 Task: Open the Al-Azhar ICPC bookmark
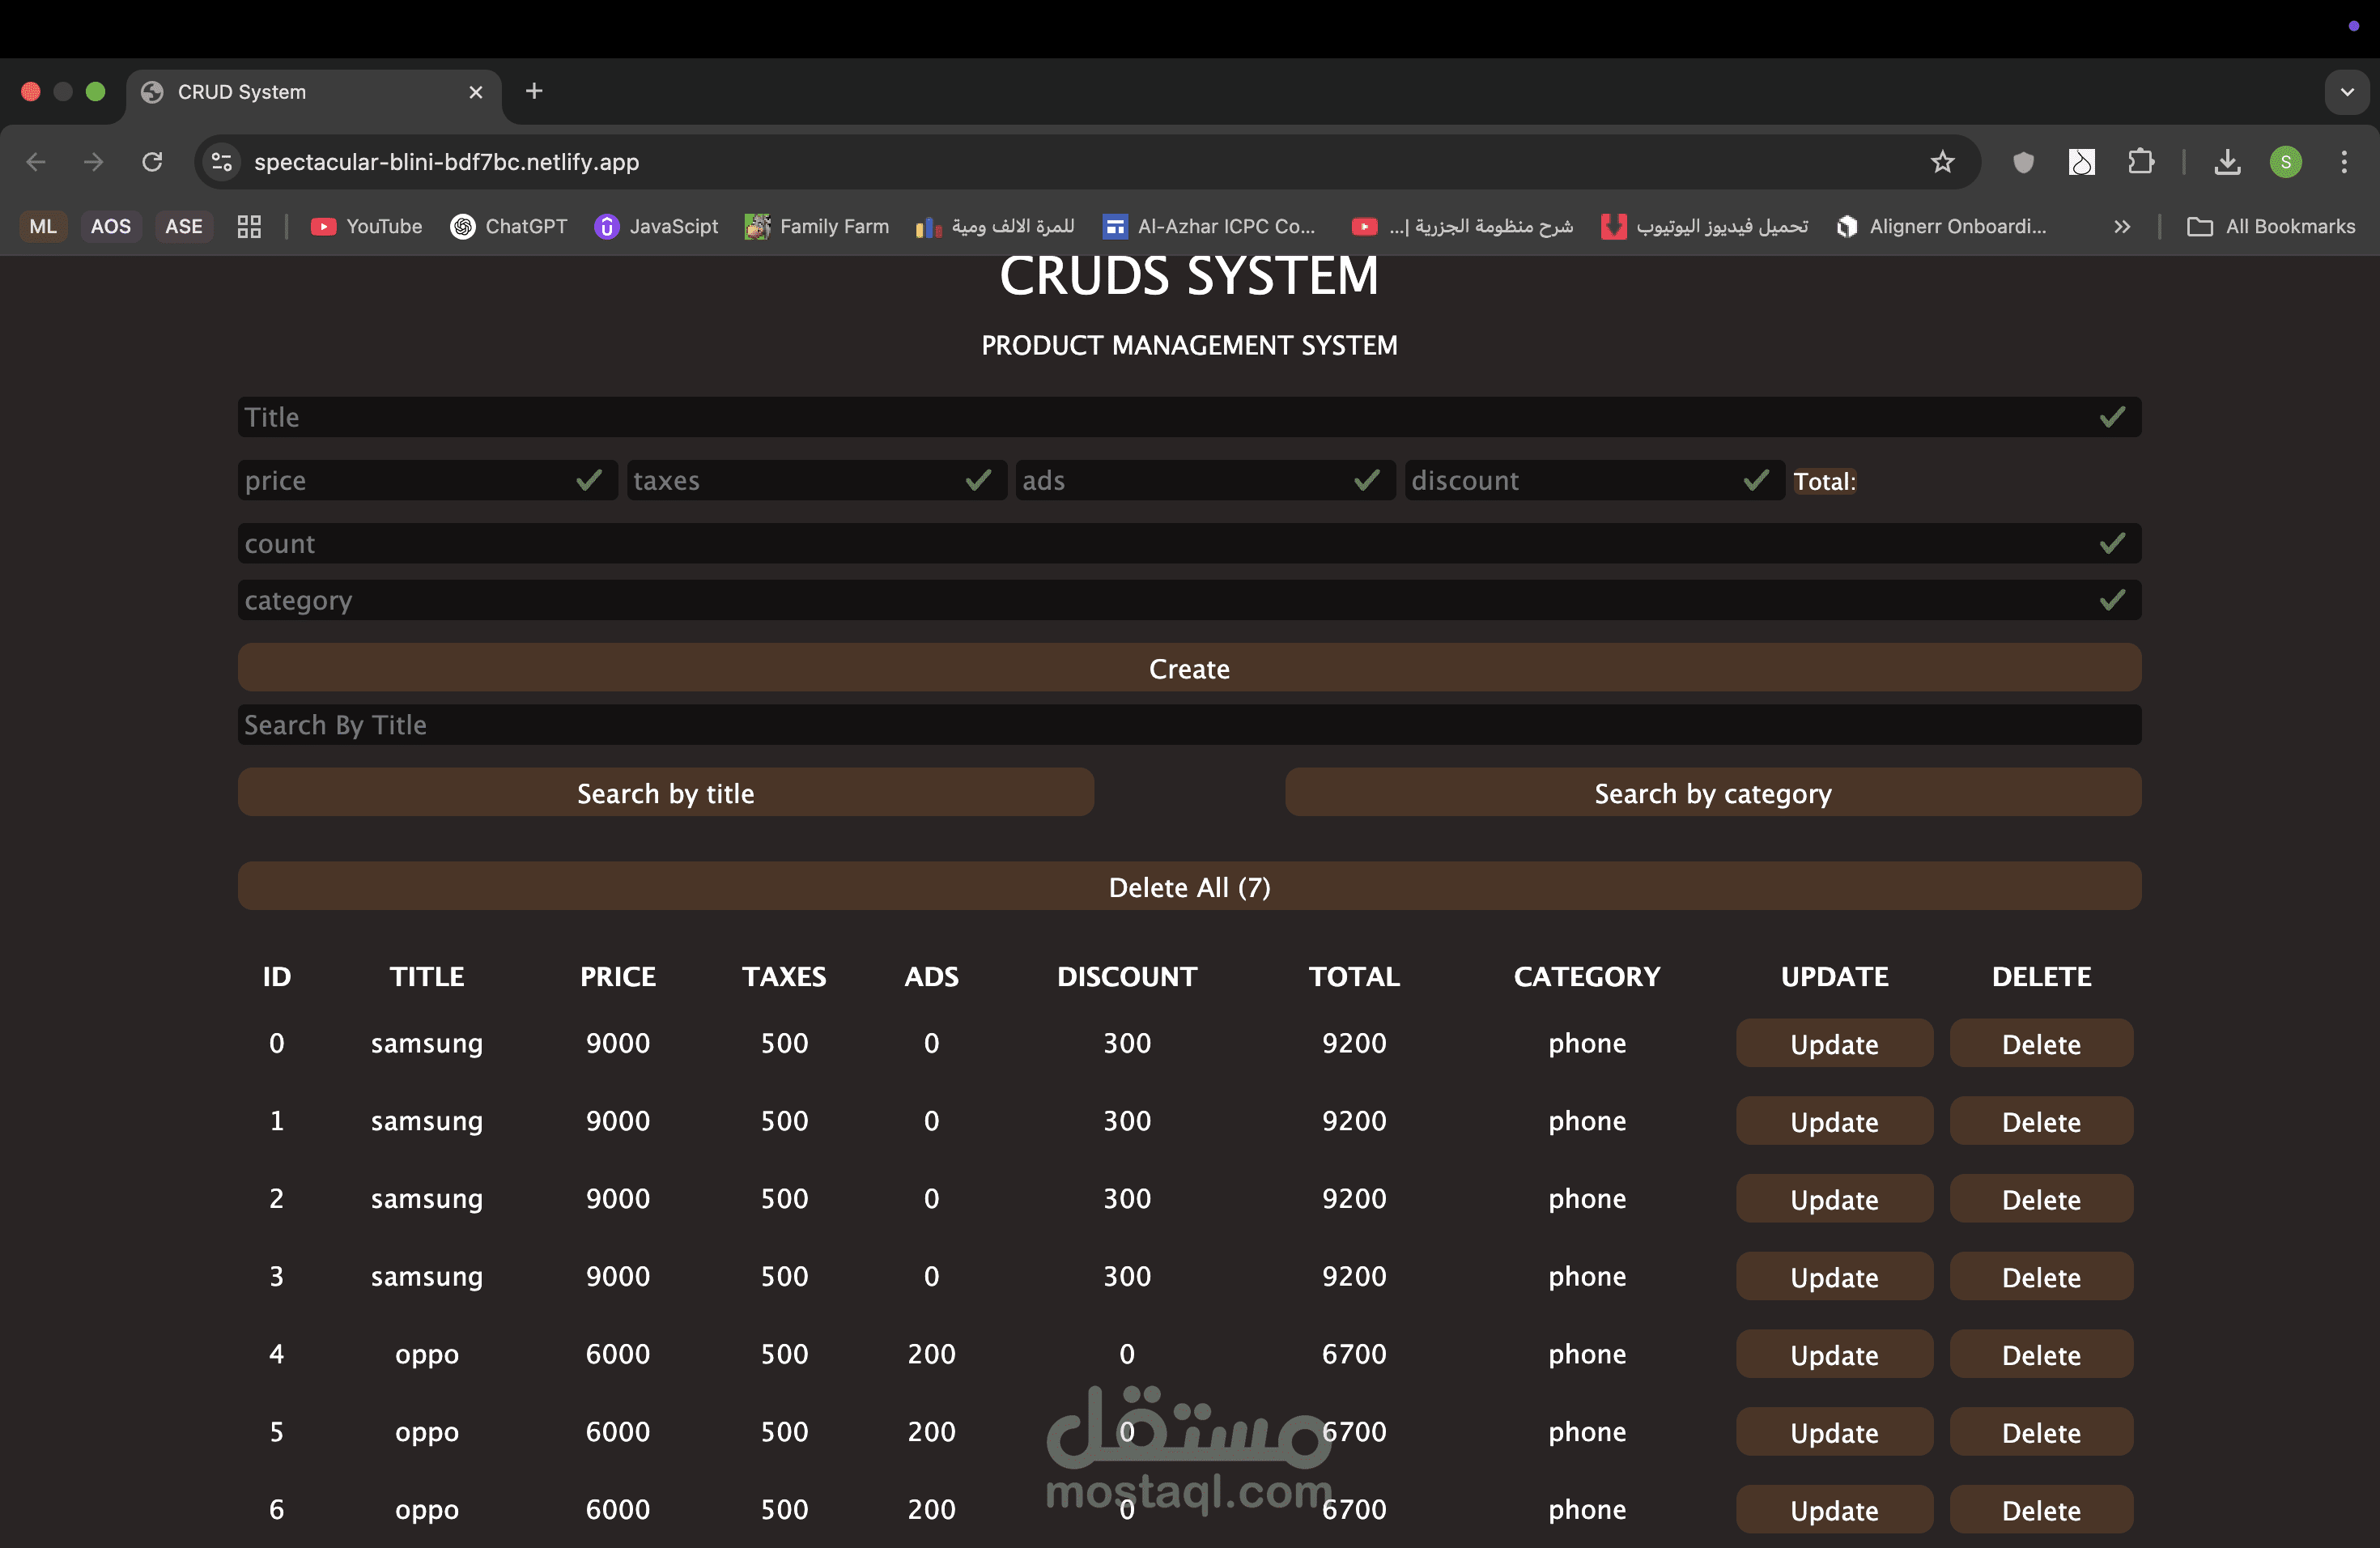point(1208,227)
